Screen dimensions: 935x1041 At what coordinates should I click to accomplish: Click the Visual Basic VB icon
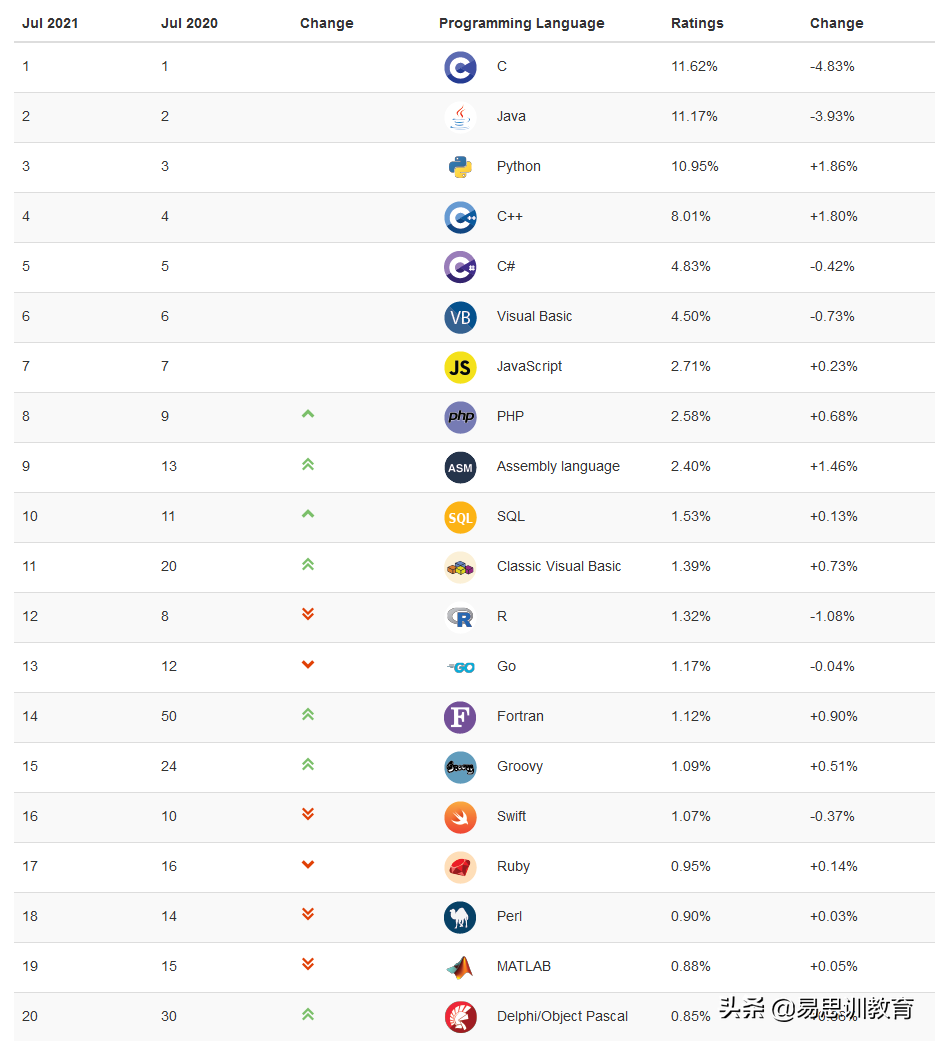click(460, 317)
